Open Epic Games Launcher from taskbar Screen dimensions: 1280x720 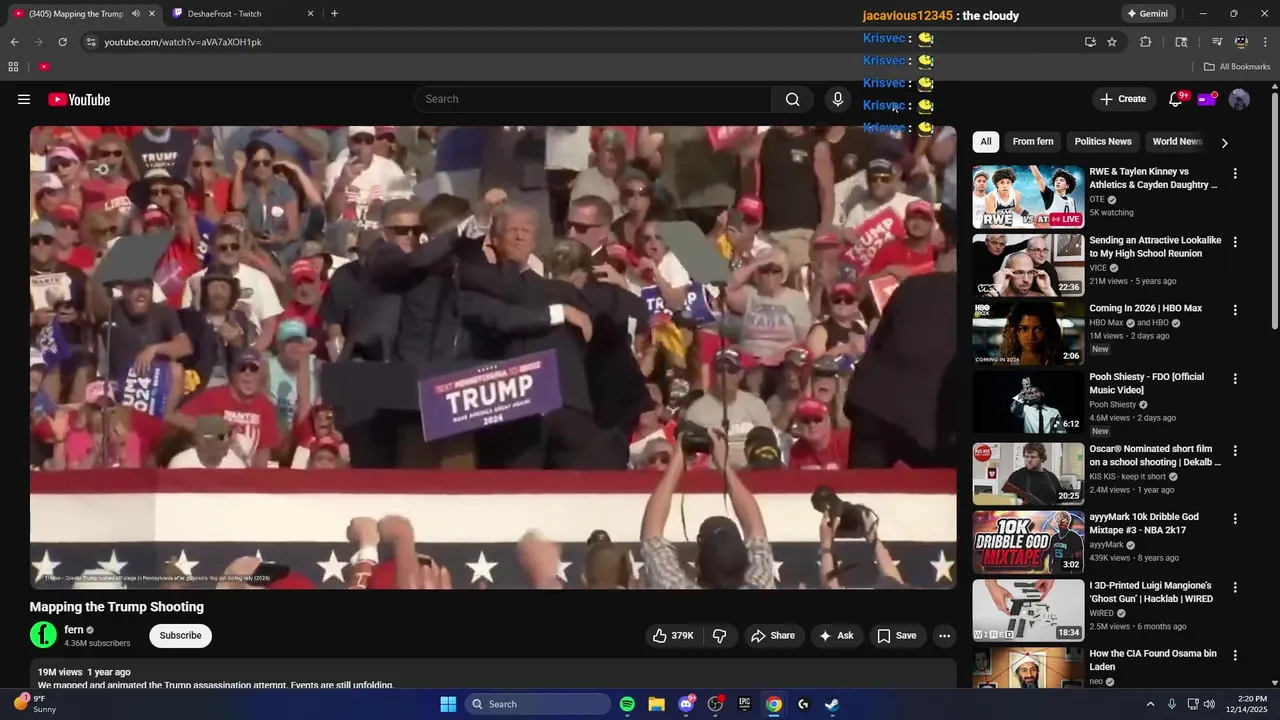(x=744, y=704)
